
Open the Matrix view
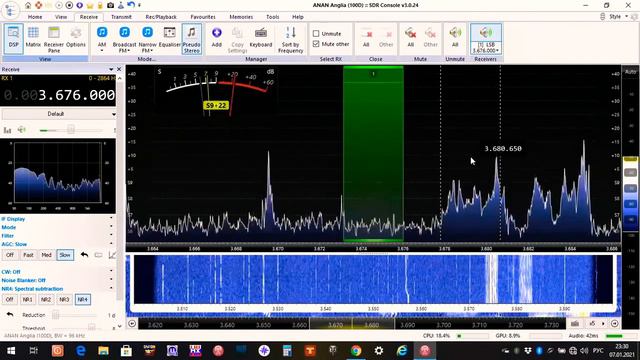(x=33, y=38)
